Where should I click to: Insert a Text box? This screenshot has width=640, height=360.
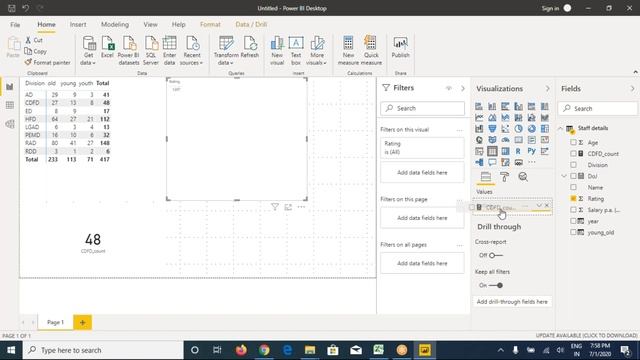(x=296, y=51)
